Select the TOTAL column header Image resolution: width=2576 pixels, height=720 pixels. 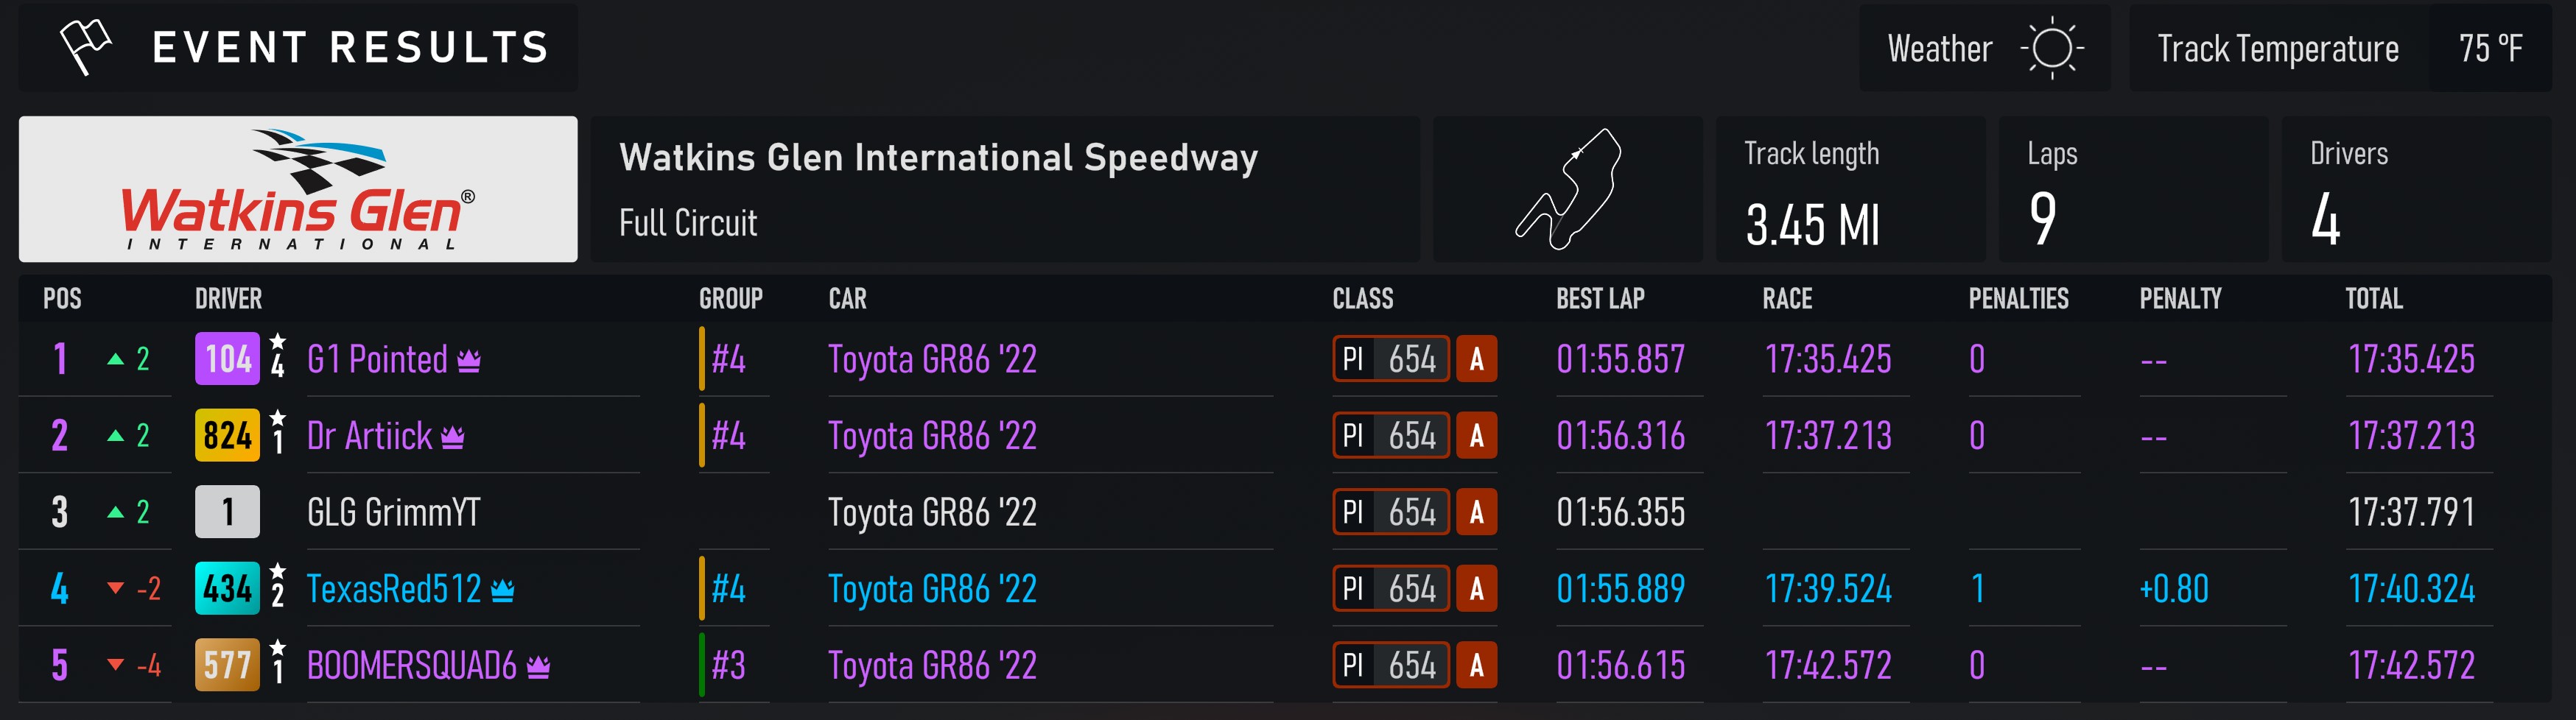[x=2374, y=299]
